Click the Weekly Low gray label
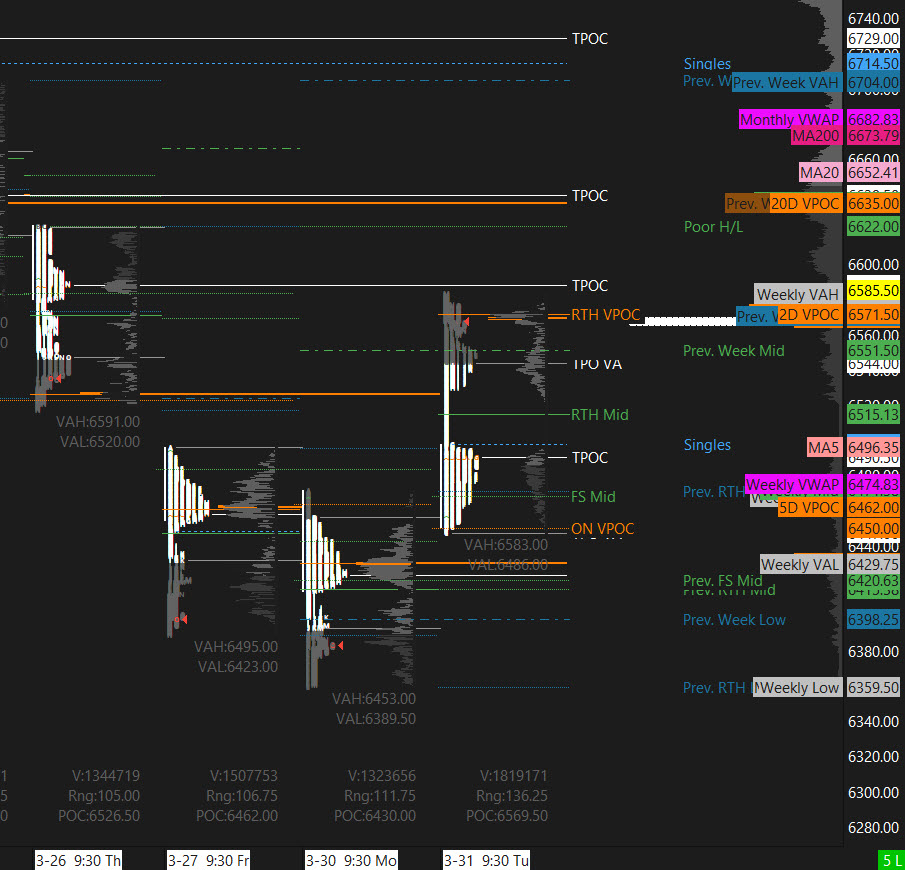The height and width of the screenshot is (870, 905). pyautogui.click(x=800, y=688)
